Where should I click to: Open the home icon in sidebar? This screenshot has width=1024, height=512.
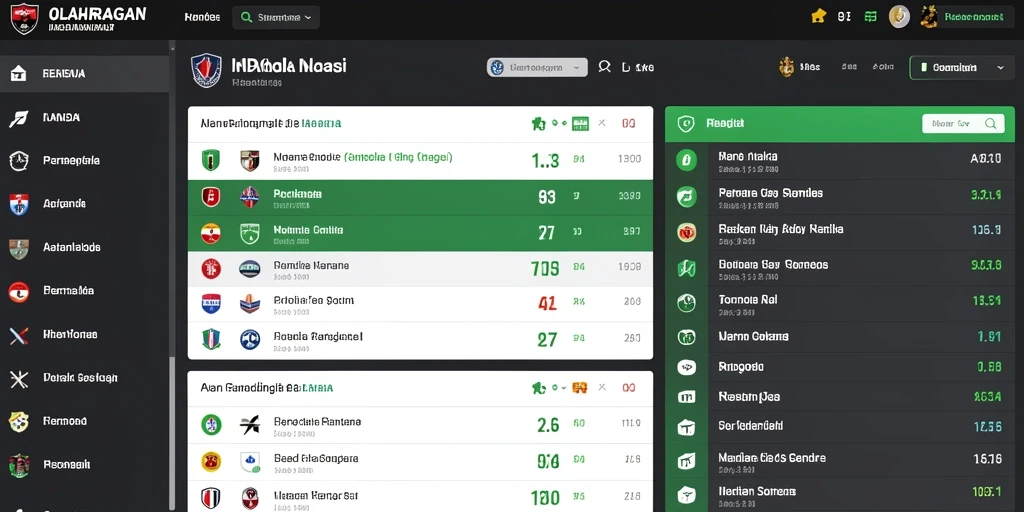[x=18, y=73]
